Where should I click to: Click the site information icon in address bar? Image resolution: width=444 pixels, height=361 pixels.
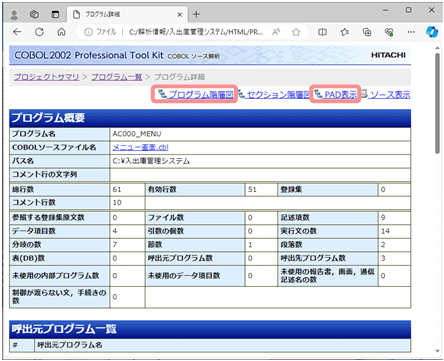click(88, 32)
